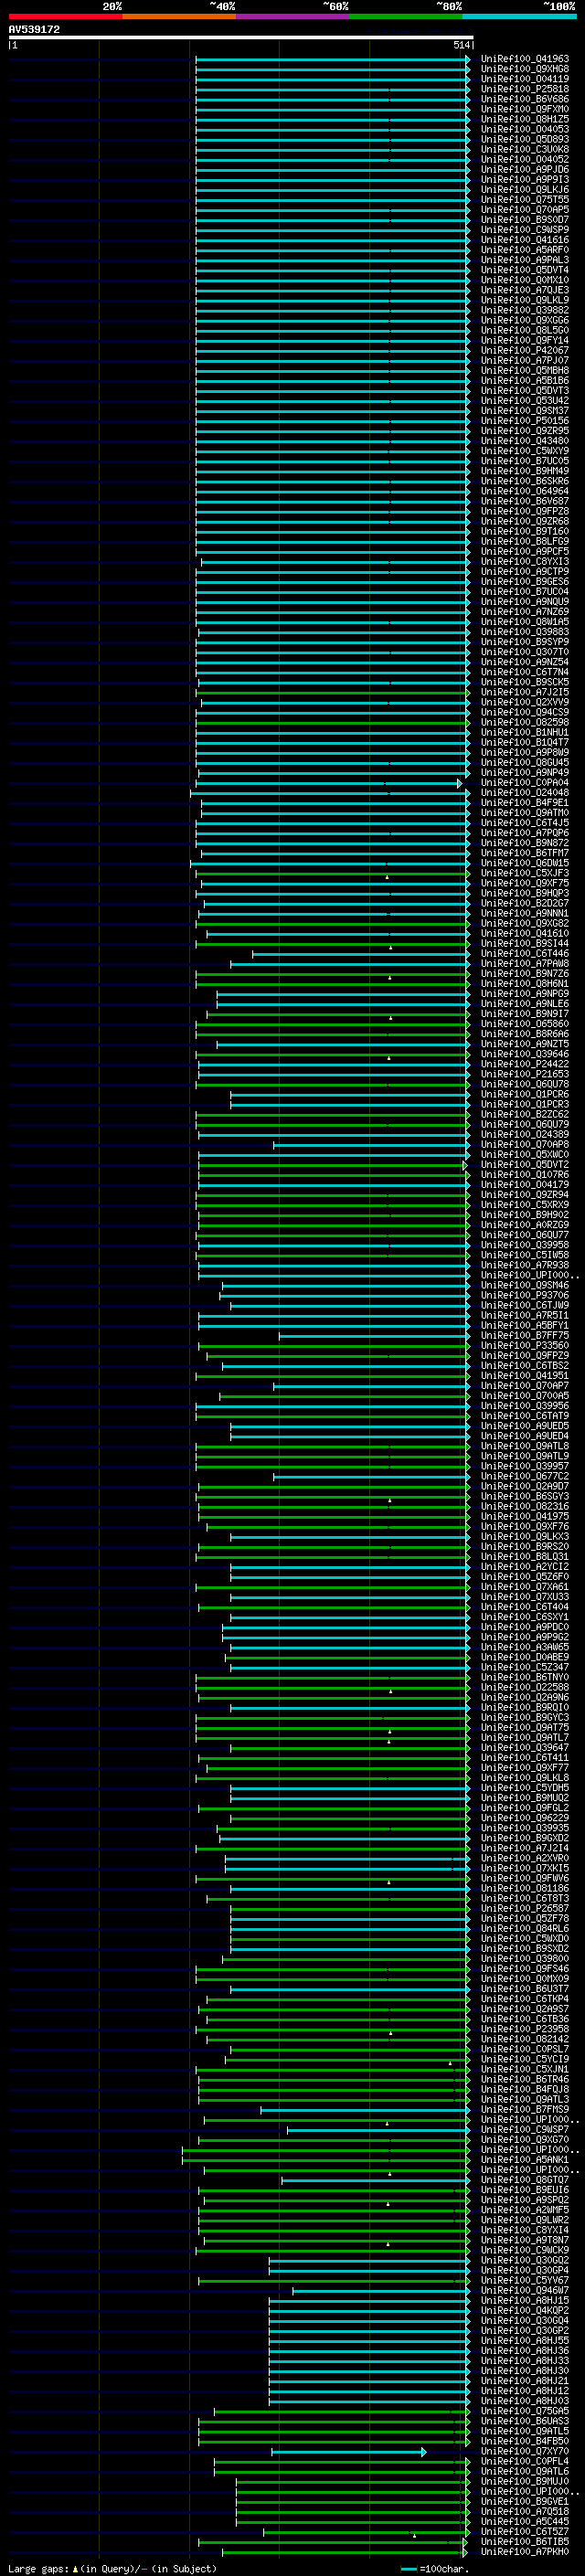Select label UniRef100_A9PJD6
This screenshot has width=585, height=2576.
524,170
